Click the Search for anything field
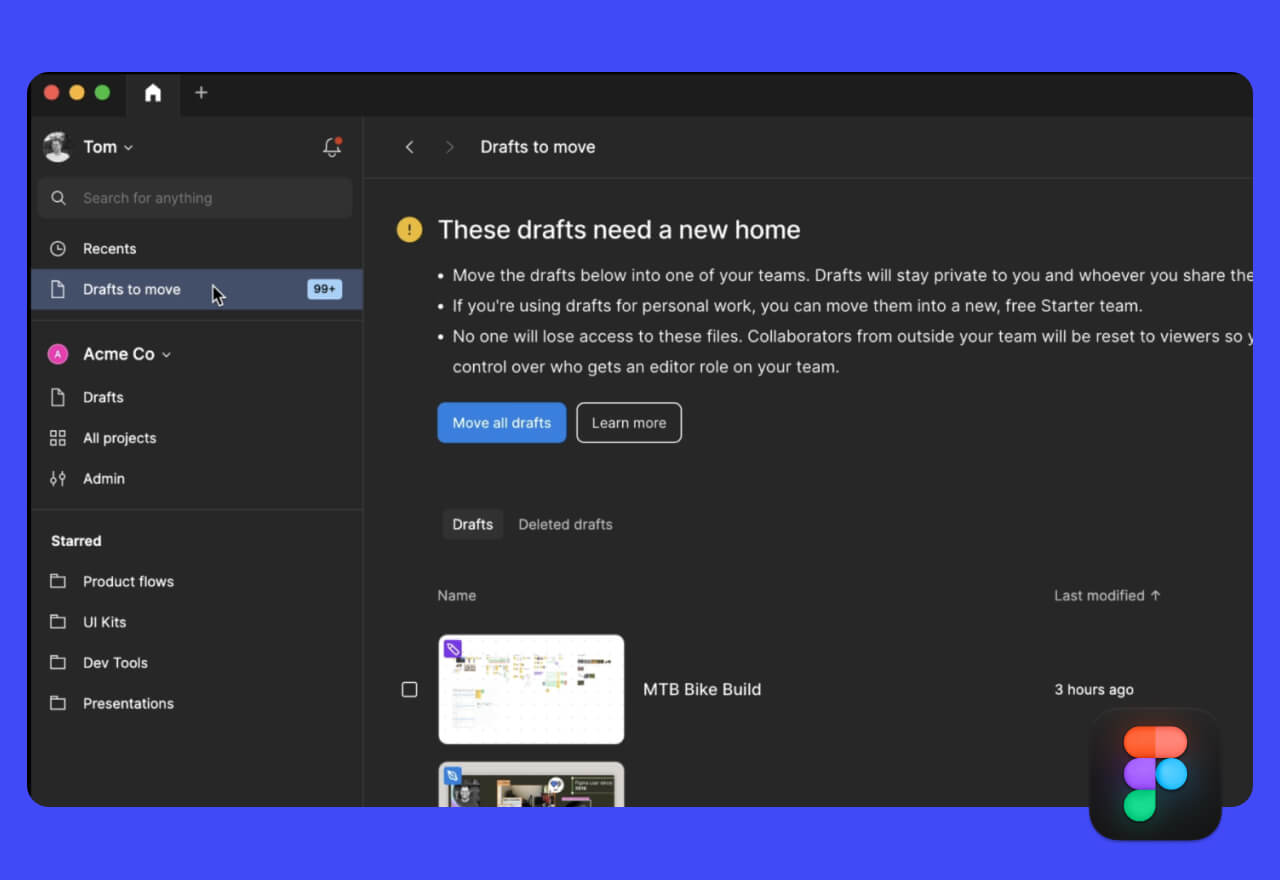 195,198
